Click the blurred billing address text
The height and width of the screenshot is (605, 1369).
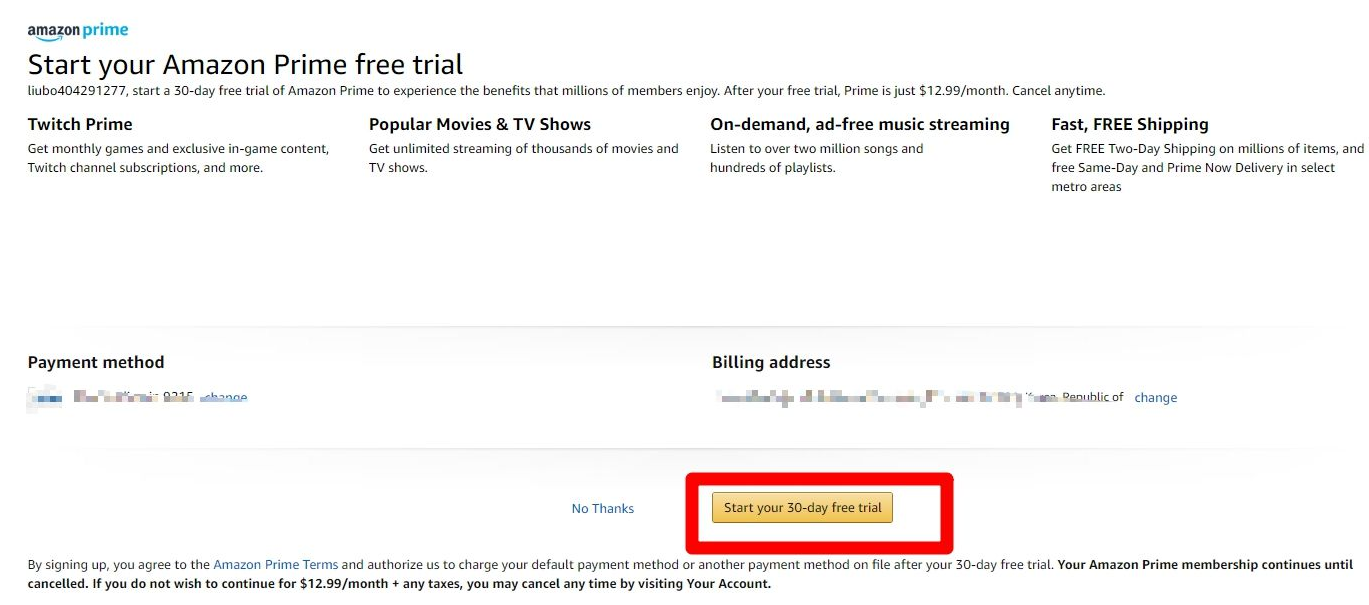tap(900, 398)
